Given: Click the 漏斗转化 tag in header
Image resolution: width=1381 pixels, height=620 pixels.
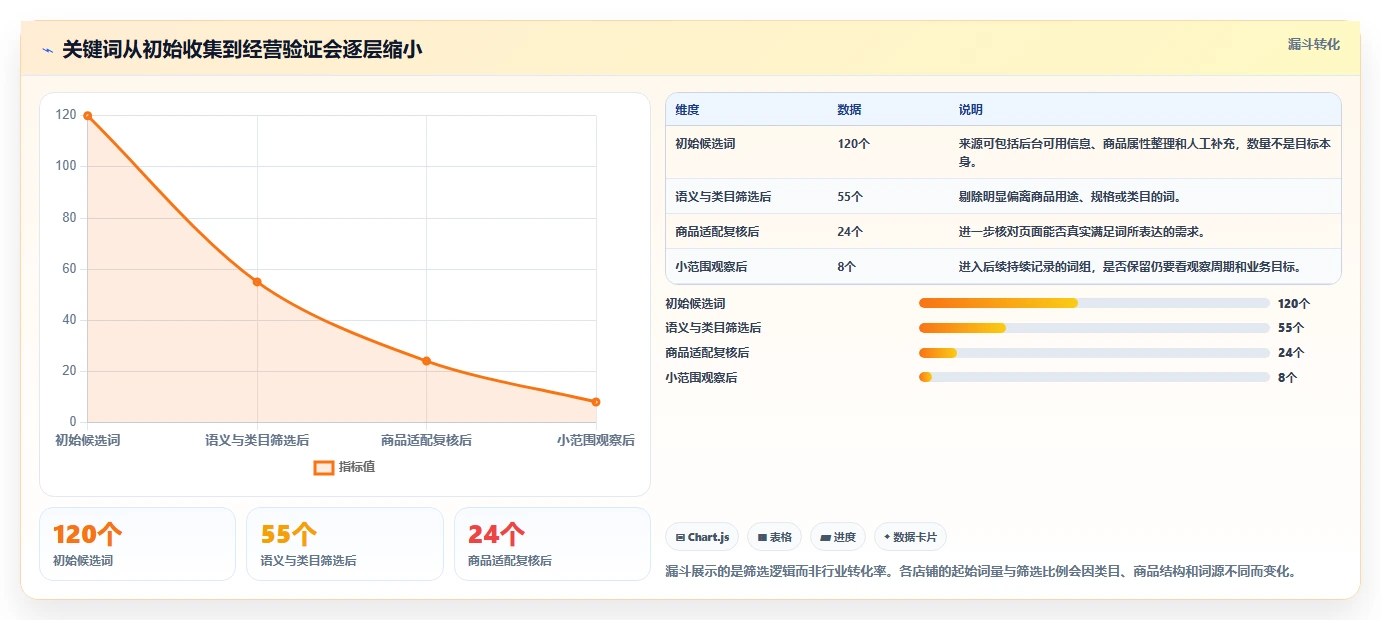Looking at the screenshot, I should [x=1313, y=44].
